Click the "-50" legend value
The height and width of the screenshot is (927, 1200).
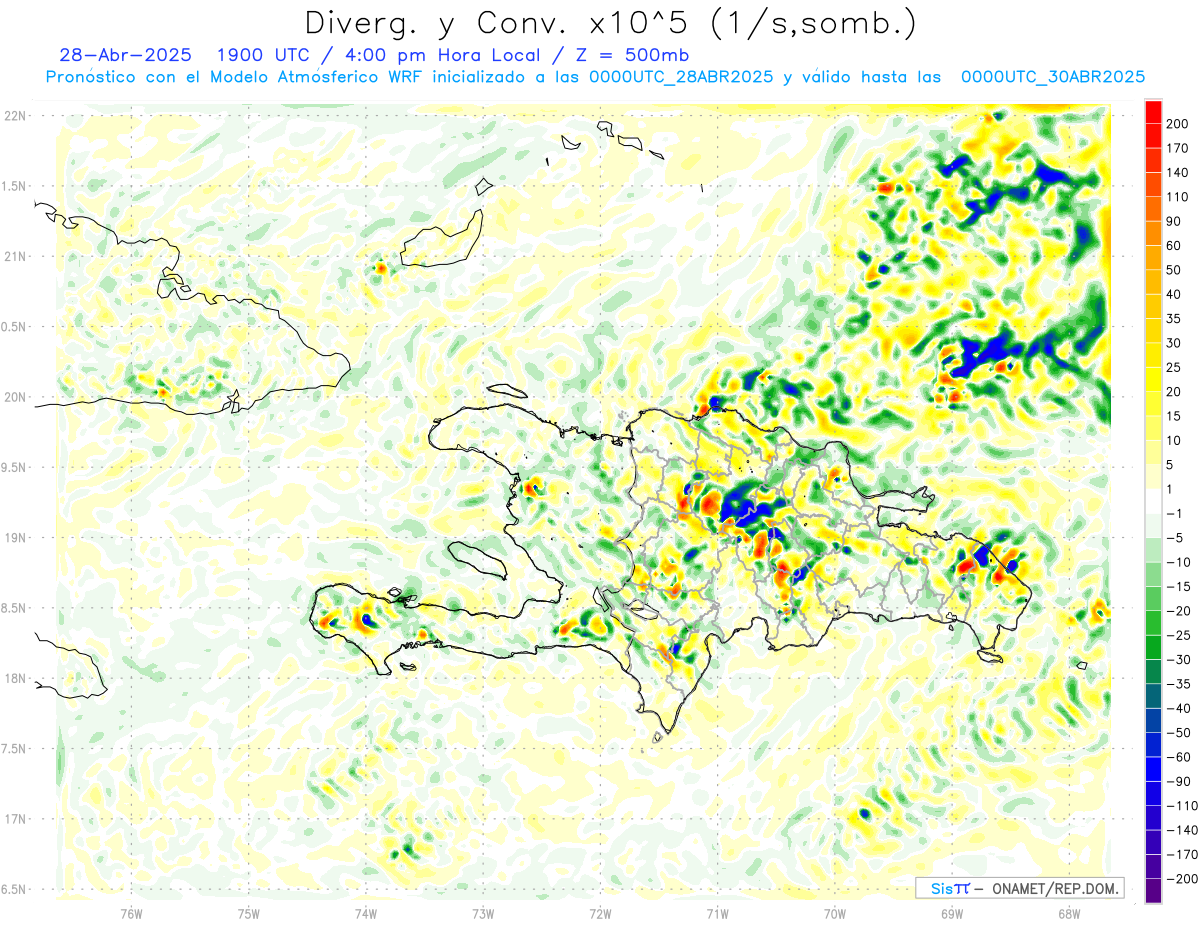1178,733
